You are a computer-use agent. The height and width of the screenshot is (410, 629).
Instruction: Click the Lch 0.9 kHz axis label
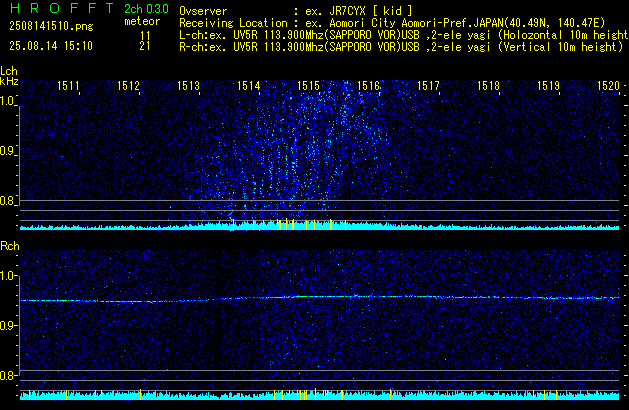click(x=8, y=151)
